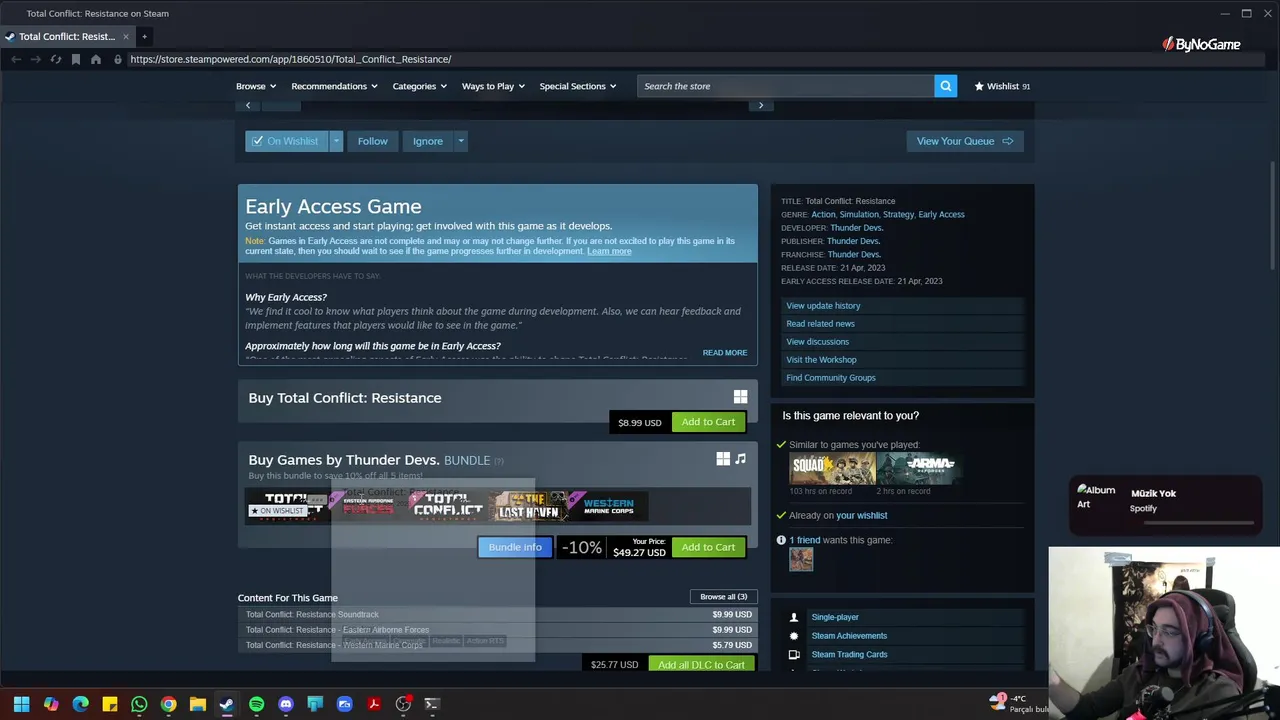Viewport: 1280px width, 720px height.
Task: Click the Single-player person icon
Action: click(794, 617)
